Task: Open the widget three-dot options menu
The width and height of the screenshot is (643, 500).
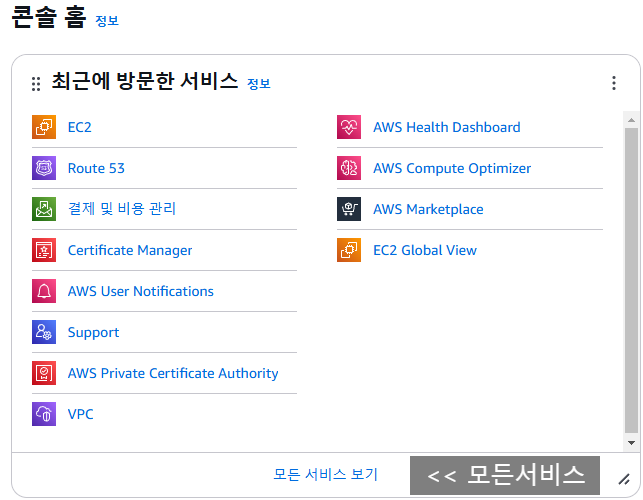Action: (614, 83)
